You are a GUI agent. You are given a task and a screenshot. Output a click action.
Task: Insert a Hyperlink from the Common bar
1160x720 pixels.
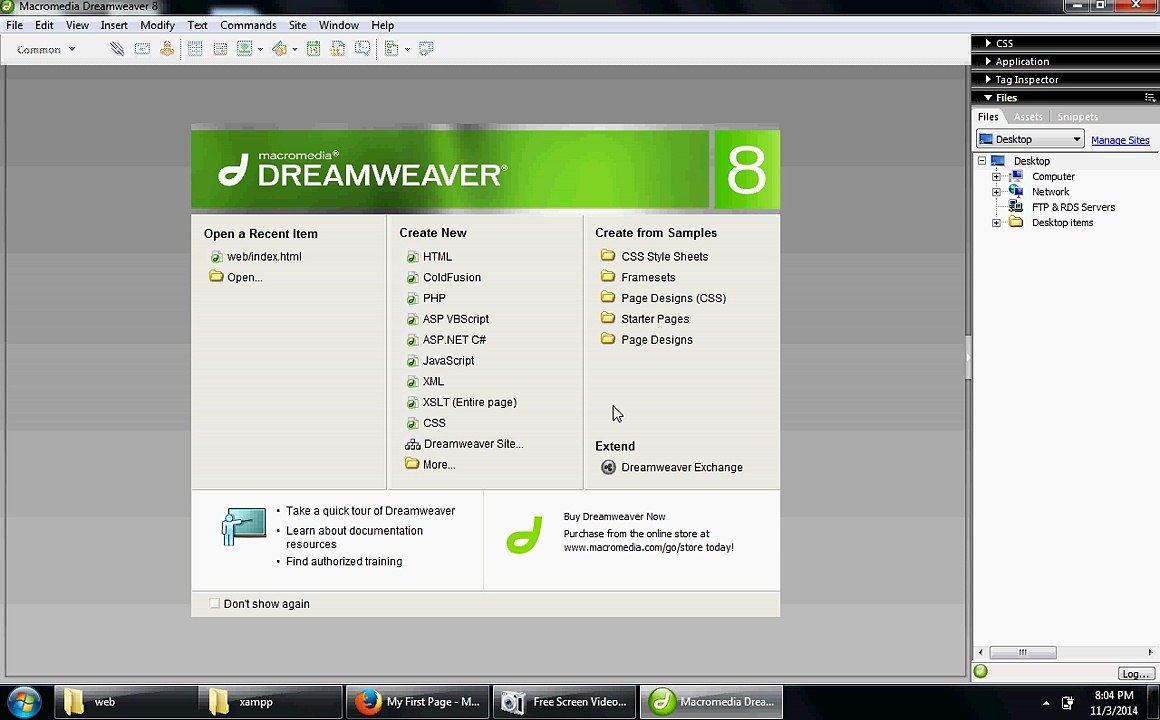coord(117,49)
